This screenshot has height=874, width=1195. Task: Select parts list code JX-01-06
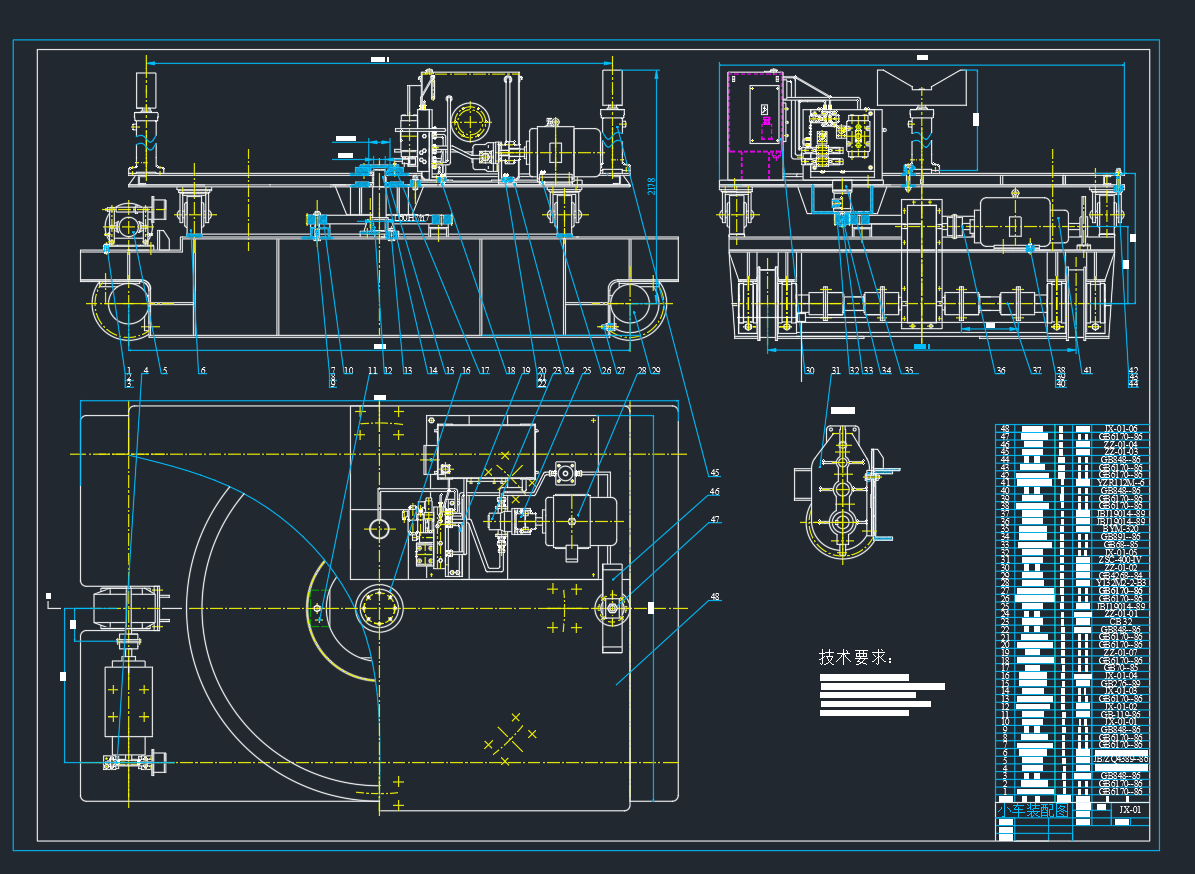1121,429
